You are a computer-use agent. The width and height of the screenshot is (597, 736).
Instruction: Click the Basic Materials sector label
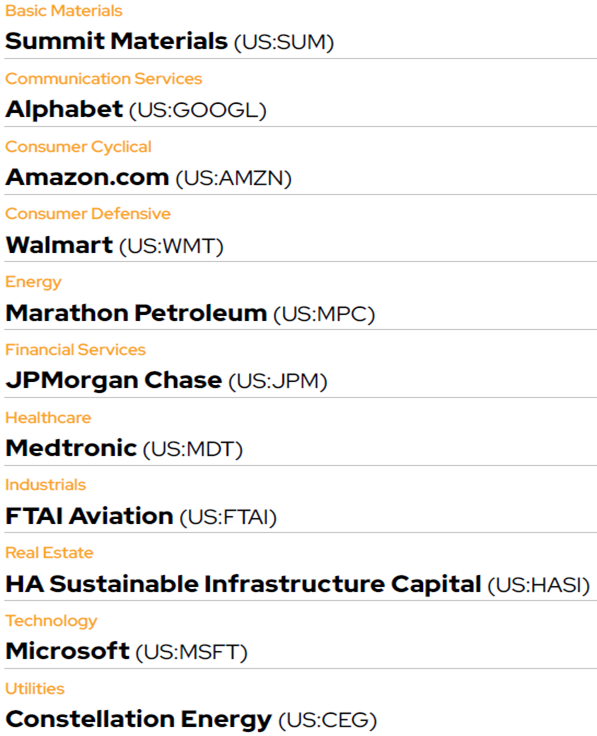tap(64, 11)
